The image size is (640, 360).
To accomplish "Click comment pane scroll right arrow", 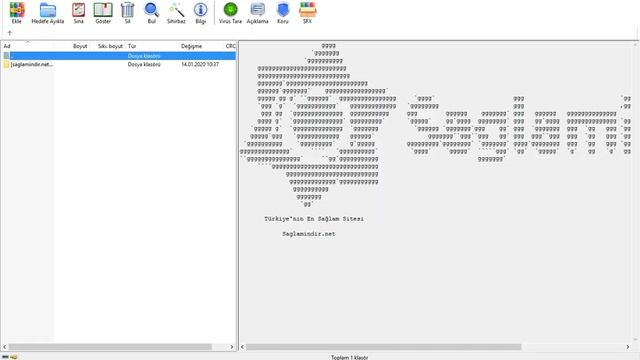I will [628, 347].
